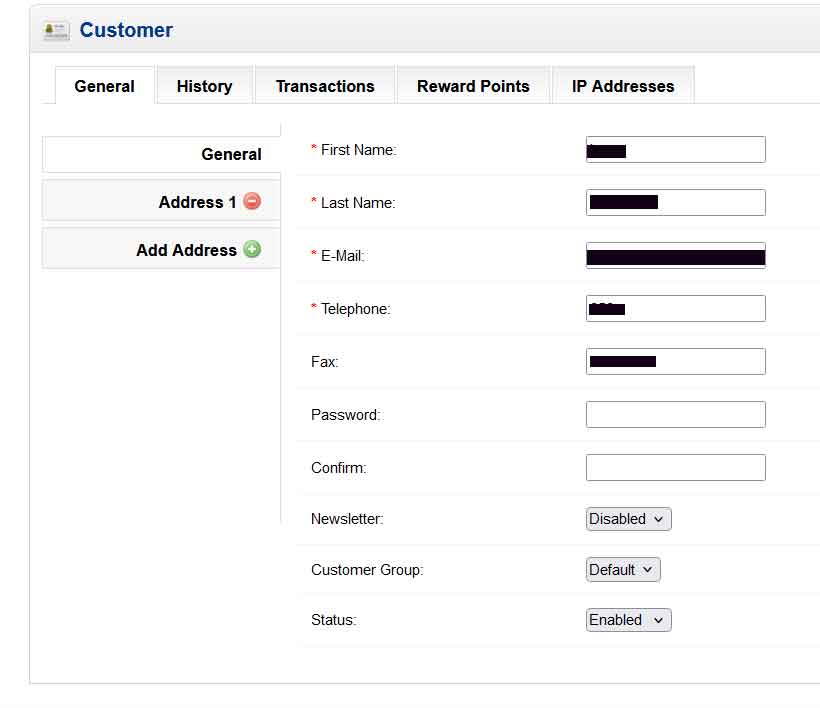This screenshot has width=820, height=708.
Task: Focus the Password input field
Action: point(676,415)
